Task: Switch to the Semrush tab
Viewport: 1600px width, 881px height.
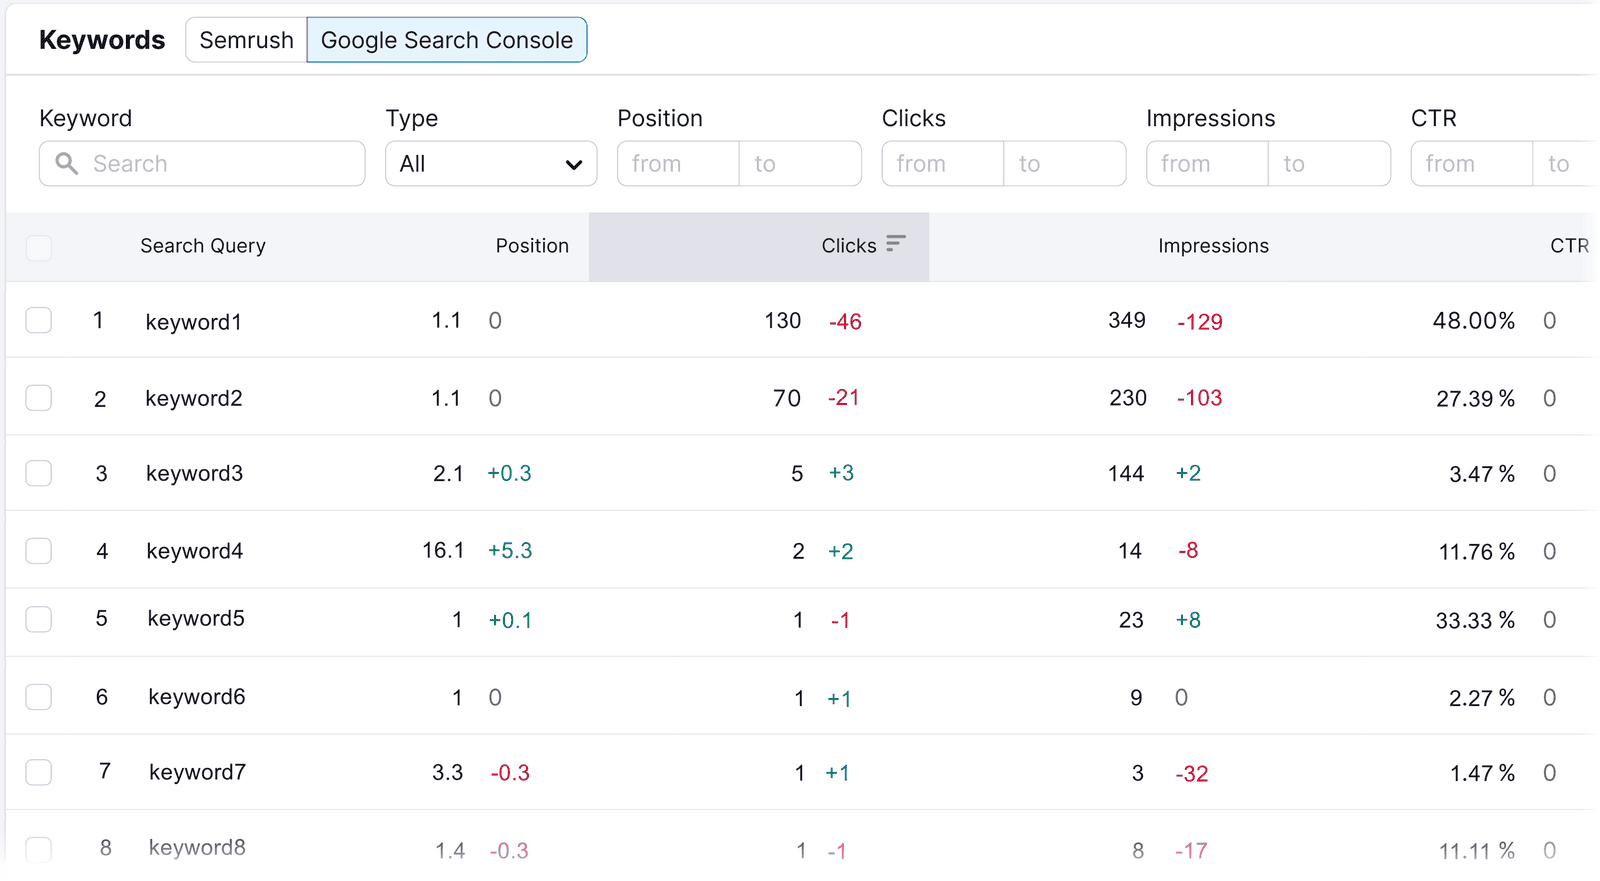Action: pos(246,40)
